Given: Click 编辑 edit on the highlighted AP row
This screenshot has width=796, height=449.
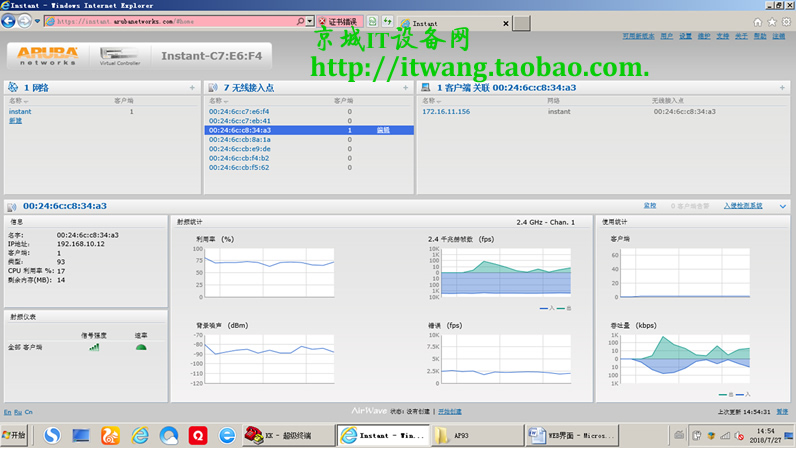Looking at the screenshot, I should pos(383,130).
